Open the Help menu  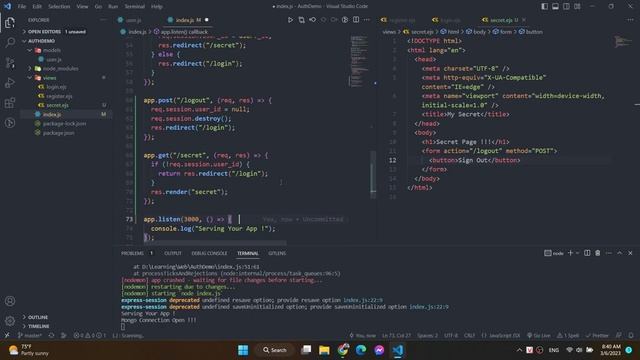tap(157, 7)
